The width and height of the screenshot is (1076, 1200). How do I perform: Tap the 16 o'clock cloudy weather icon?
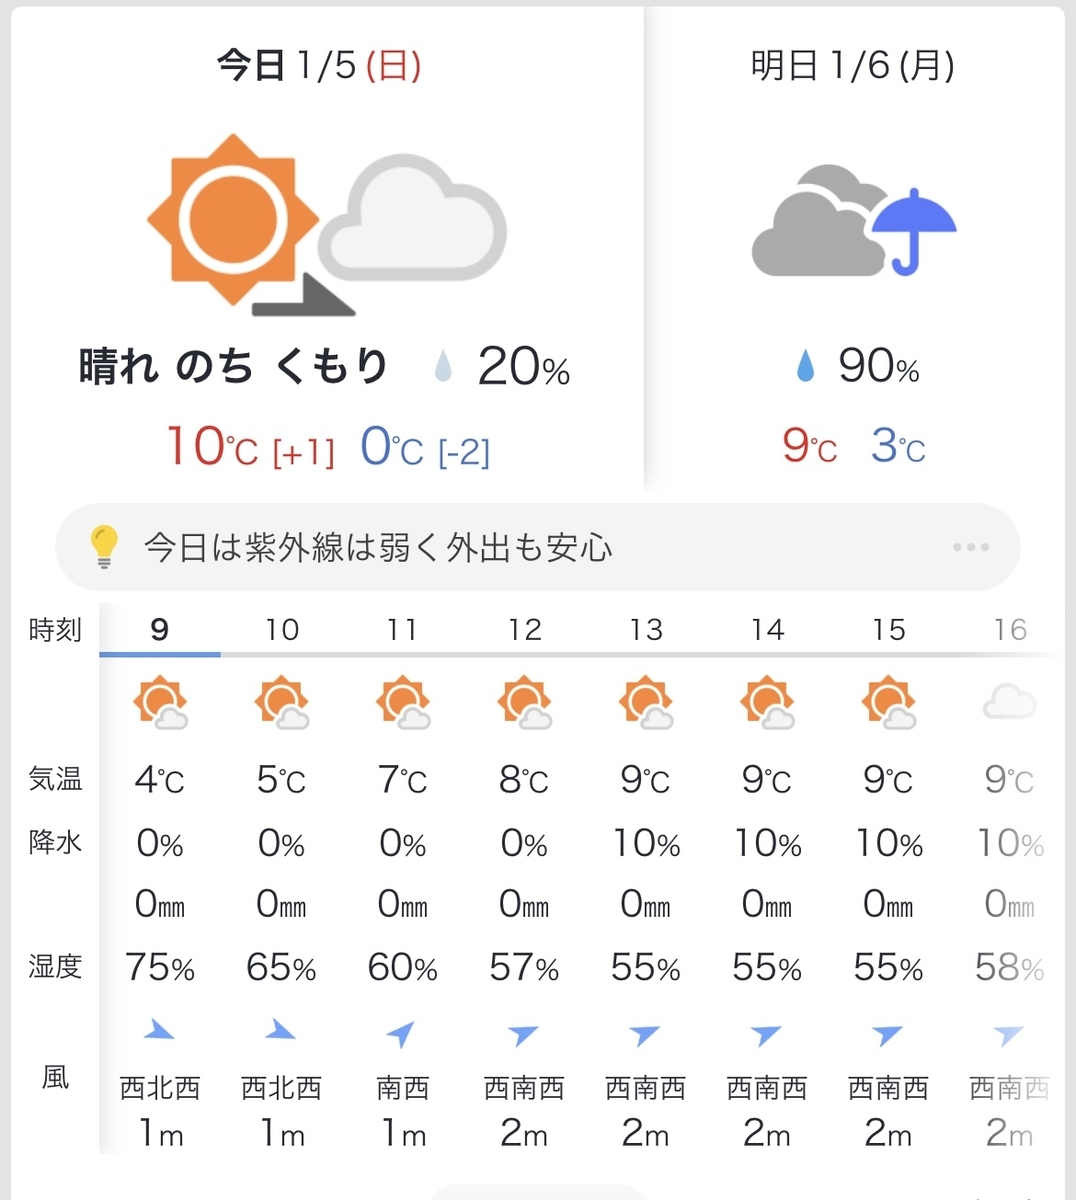click(1009, 703)
